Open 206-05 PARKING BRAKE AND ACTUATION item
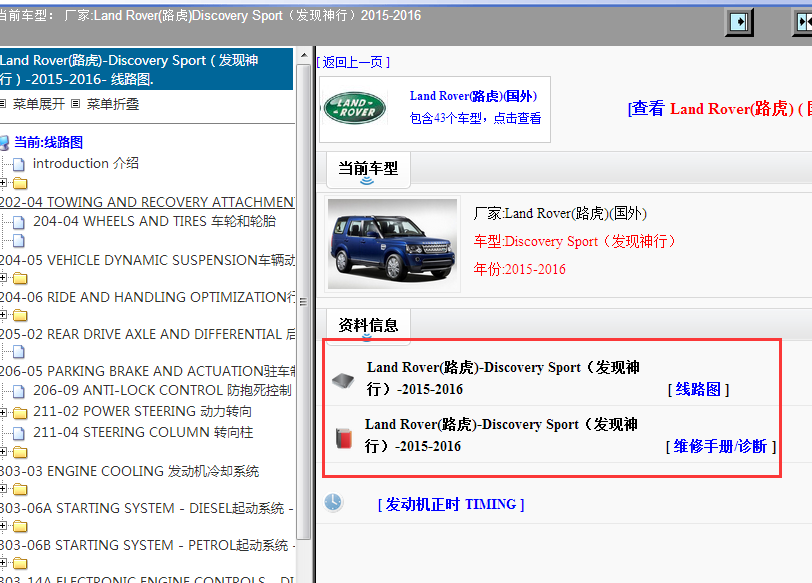 (147, 371)
